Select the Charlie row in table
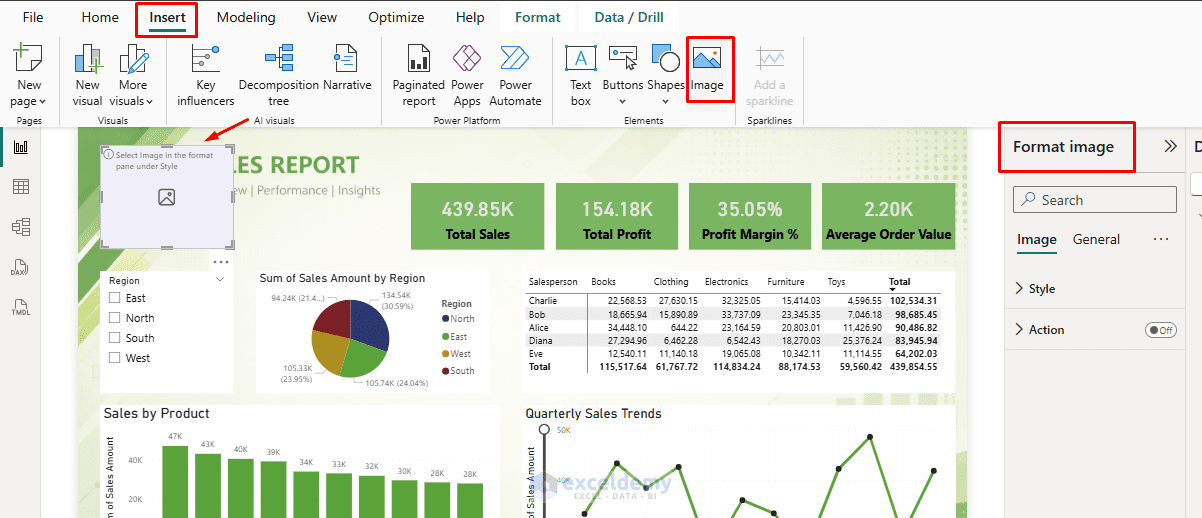 tap(733, 300)
